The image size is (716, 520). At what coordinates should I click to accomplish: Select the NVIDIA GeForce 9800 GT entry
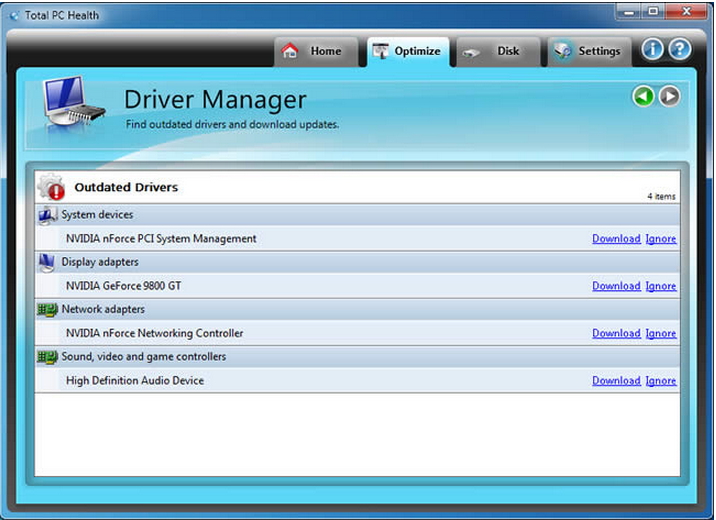click(358, 286)
